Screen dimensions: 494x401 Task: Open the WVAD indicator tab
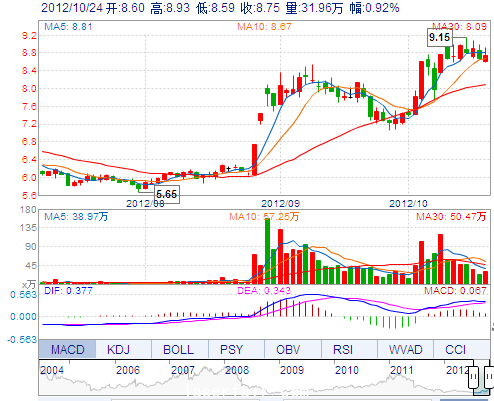pyautogui.click(x=405, y=349)
